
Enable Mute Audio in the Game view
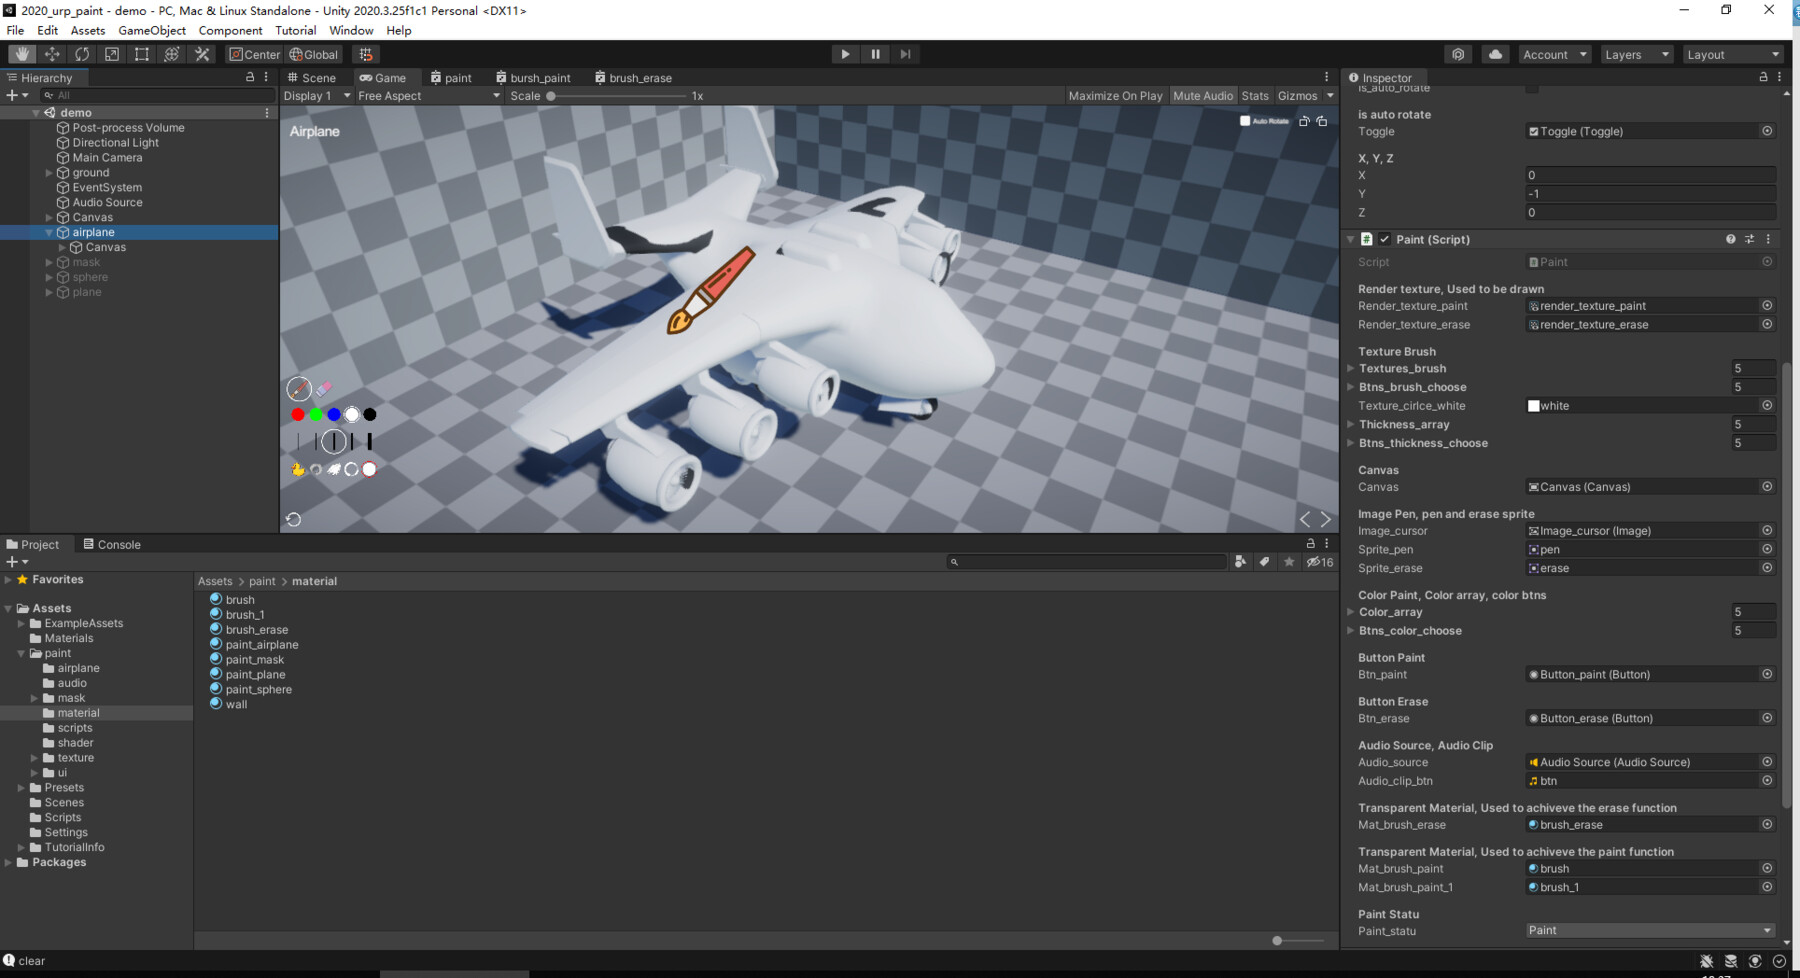(1203, 95)
